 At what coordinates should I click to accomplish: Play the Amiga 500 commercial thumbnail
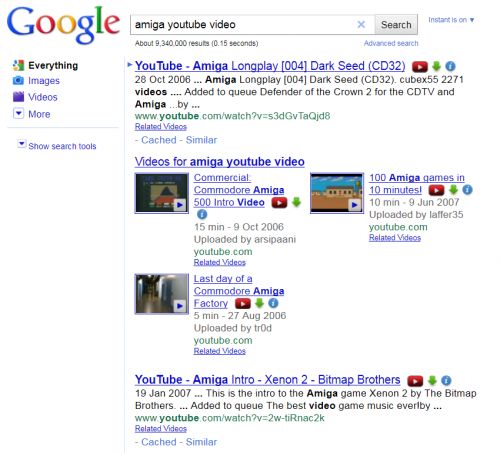[x=162, y=193]
